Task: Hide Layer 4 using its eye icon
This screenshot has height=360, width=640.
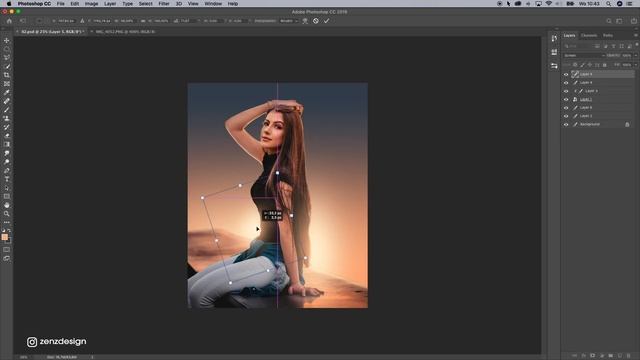Action: point(566,83)
